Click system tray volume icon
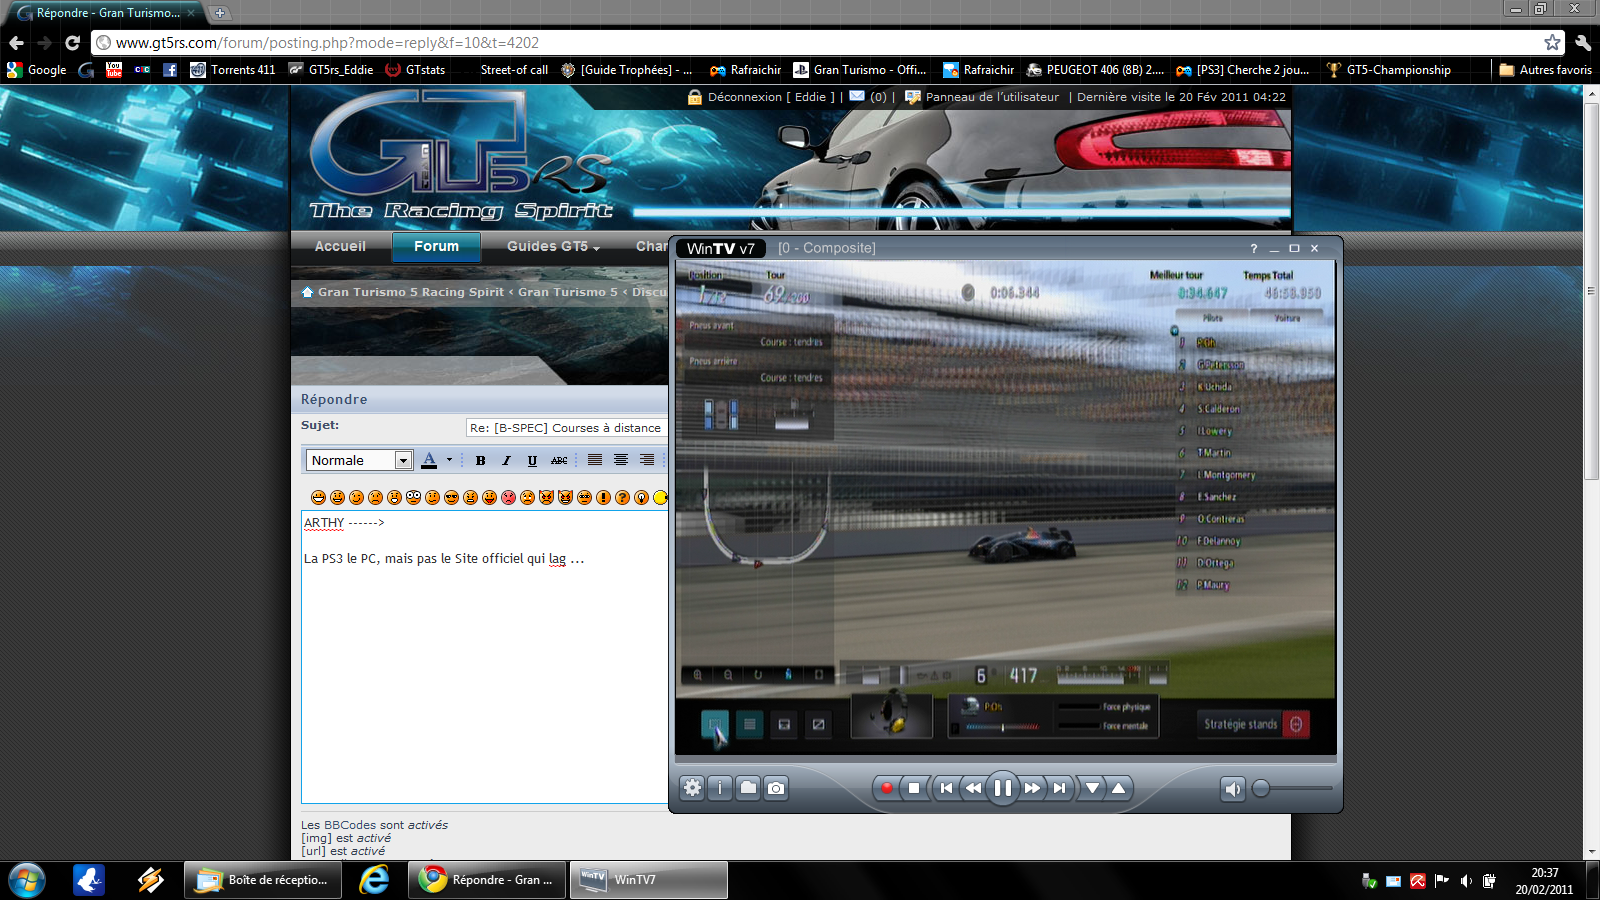1600x900 pixels. tap(1465, 881)
